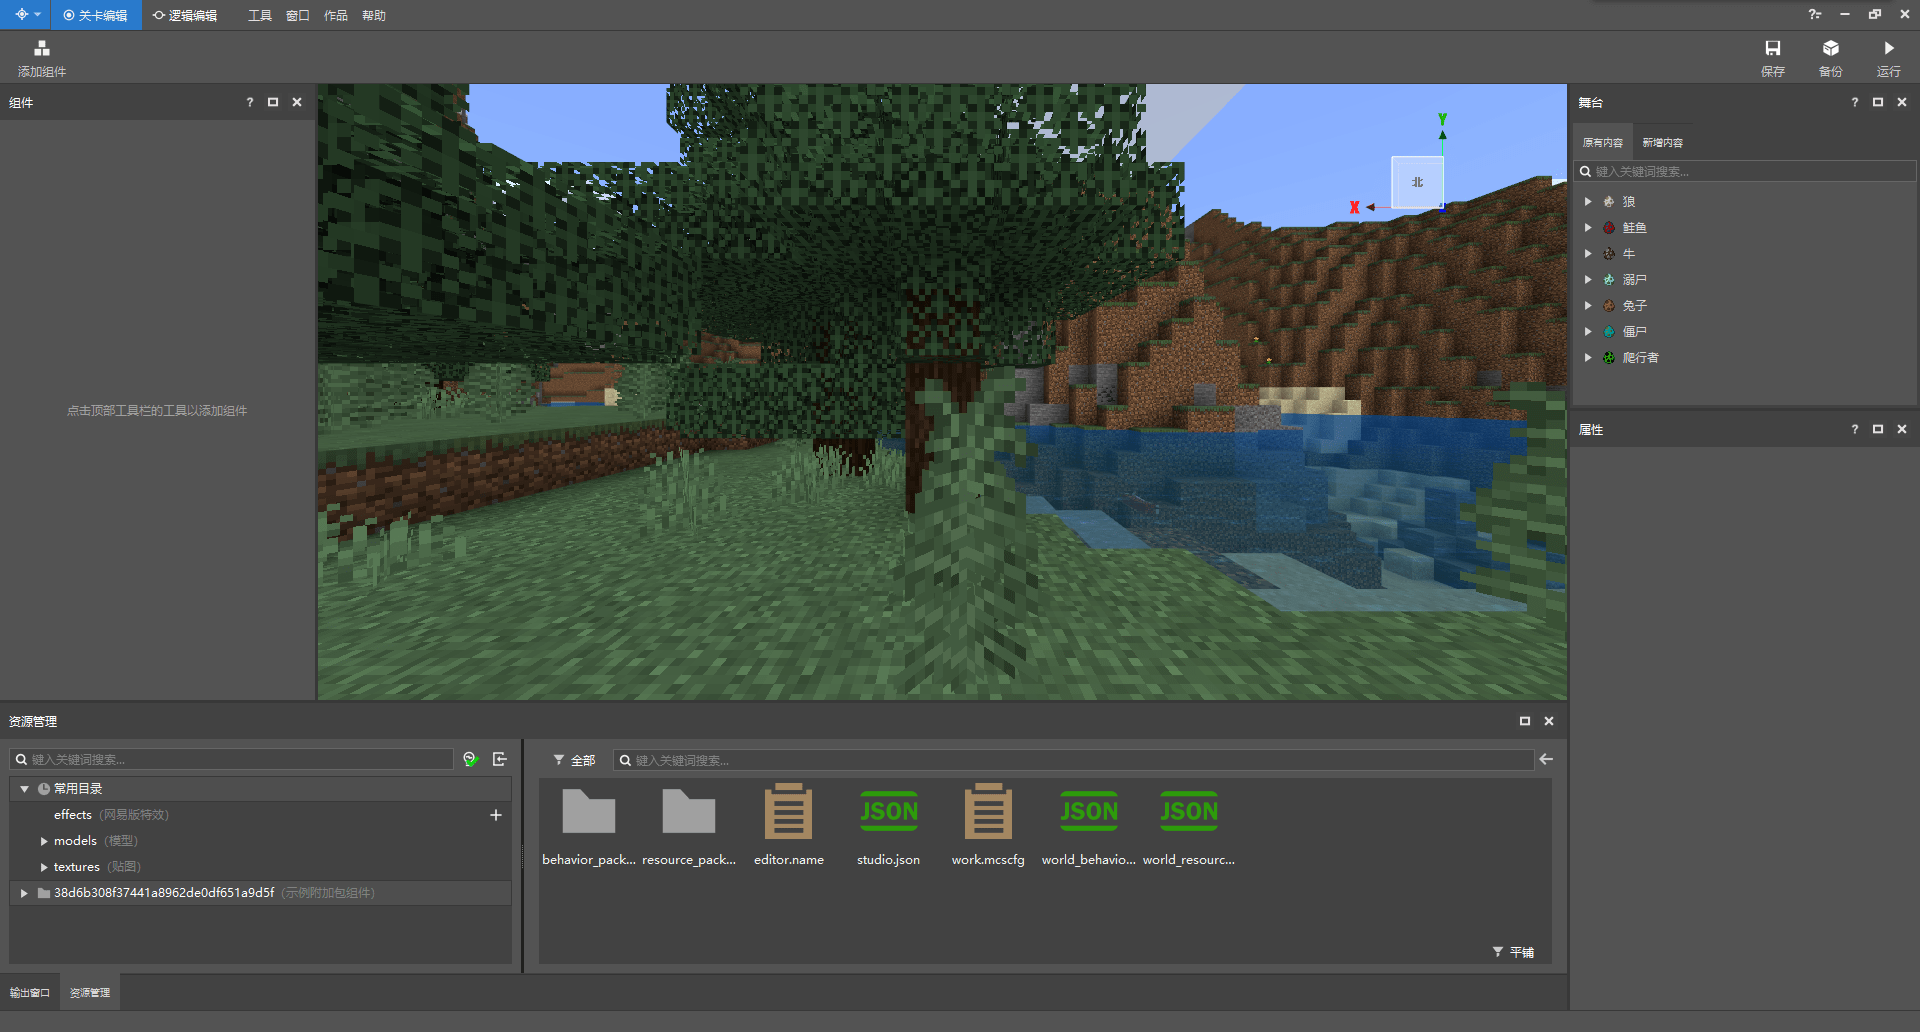Expand the 狼 entity entry
The width and height of the screenshot is (1920, 1032).
(x=1588, y=201)
